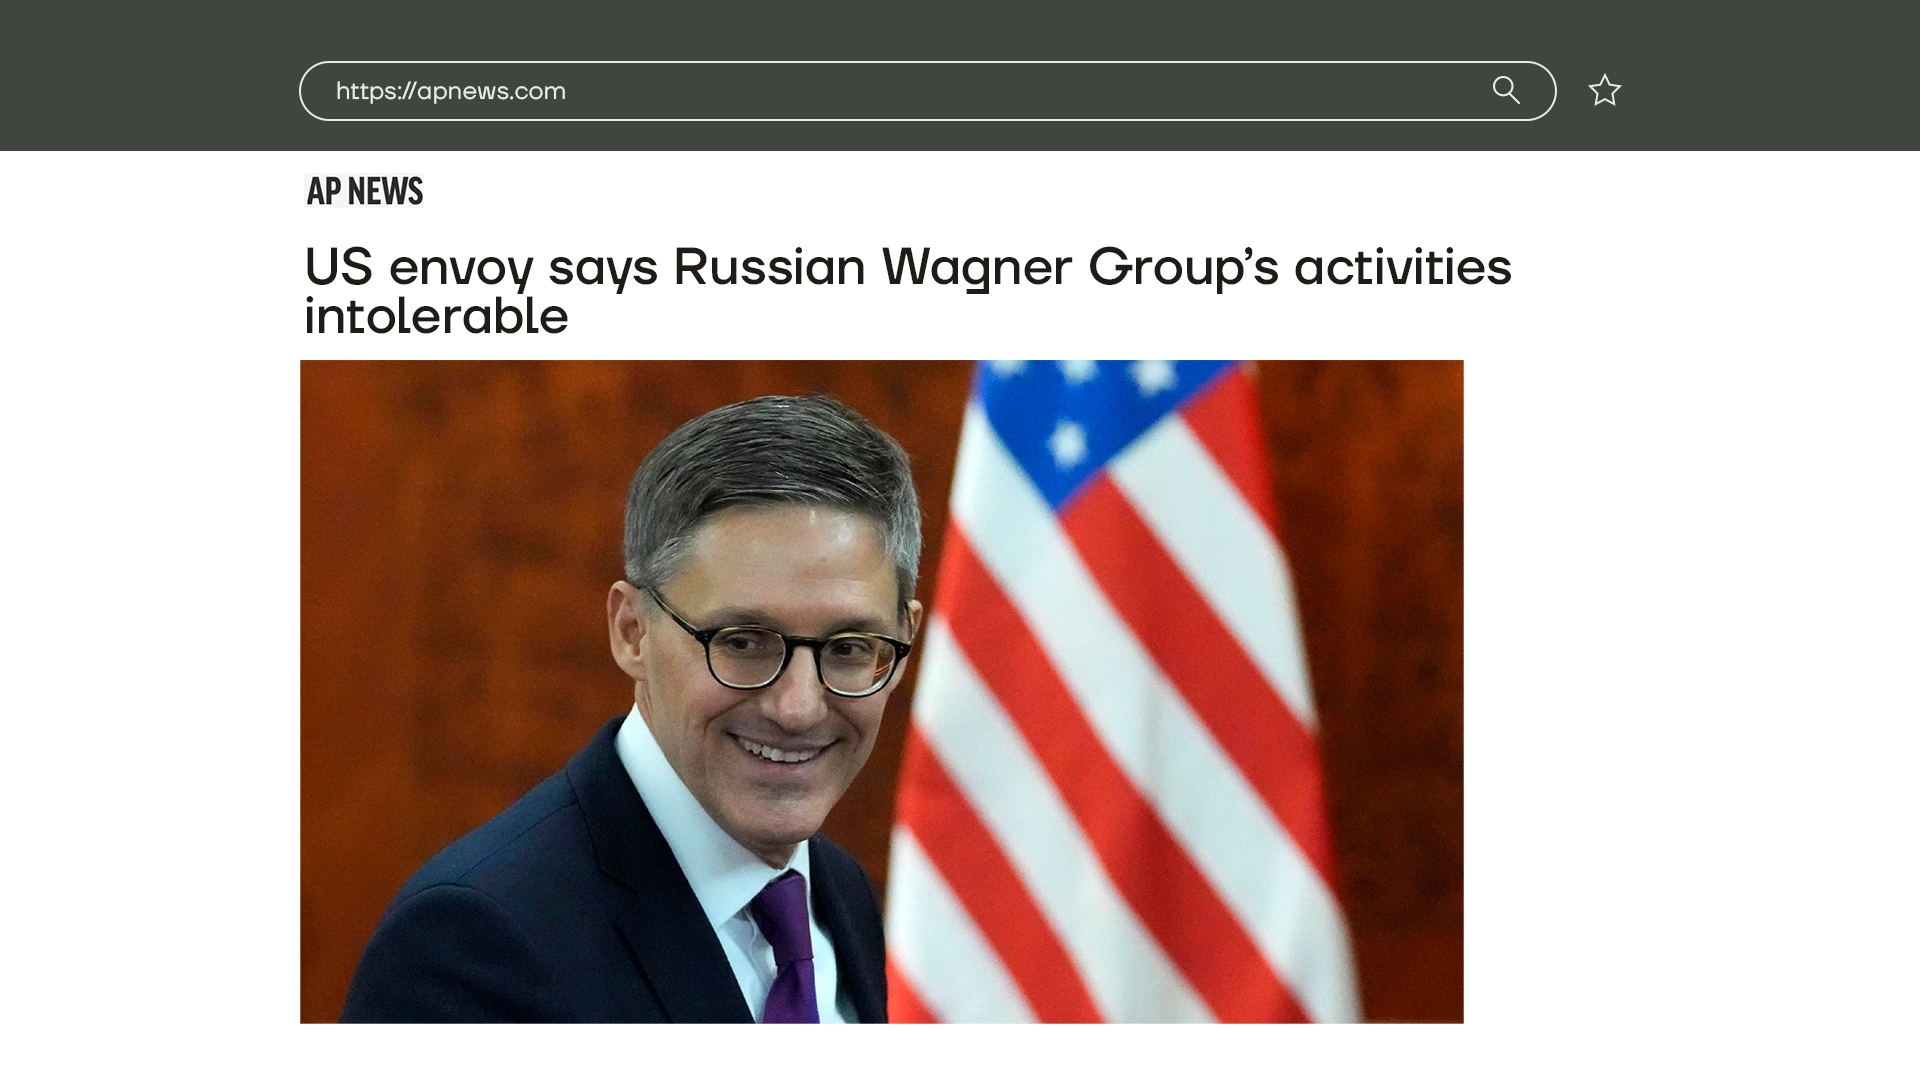Click "US" at the headline start
Image resolution: width=1920 pixels, height=1080 pixels.
338,267
